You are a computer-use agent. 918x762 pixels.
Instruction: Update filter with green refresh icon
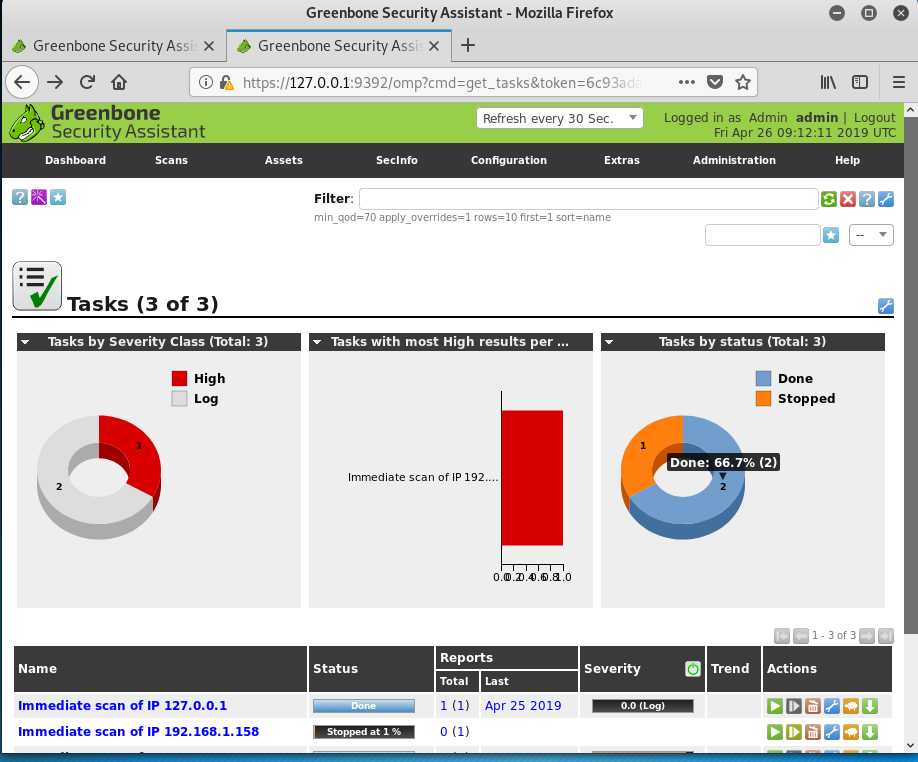pyautogui.click(x=828, y=199)
